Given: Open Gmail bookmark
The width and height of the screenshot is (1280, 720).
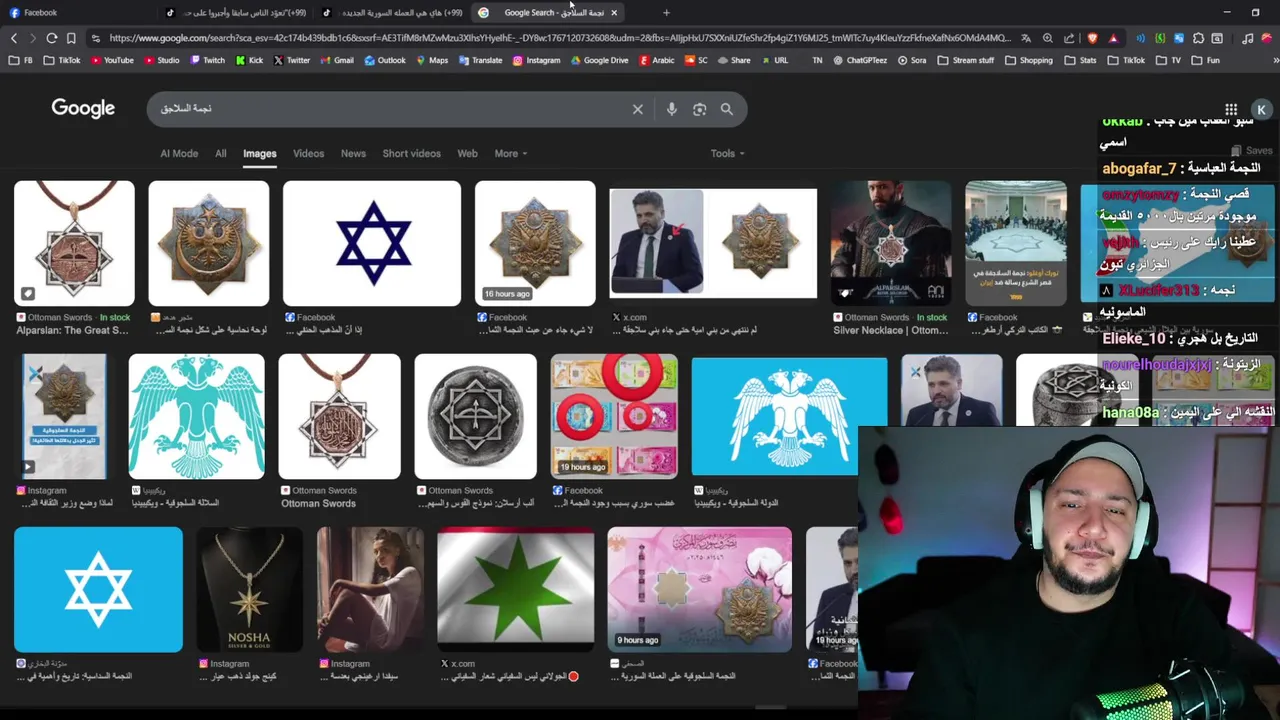Looking at the screenshot, I should tap(337, 60).
